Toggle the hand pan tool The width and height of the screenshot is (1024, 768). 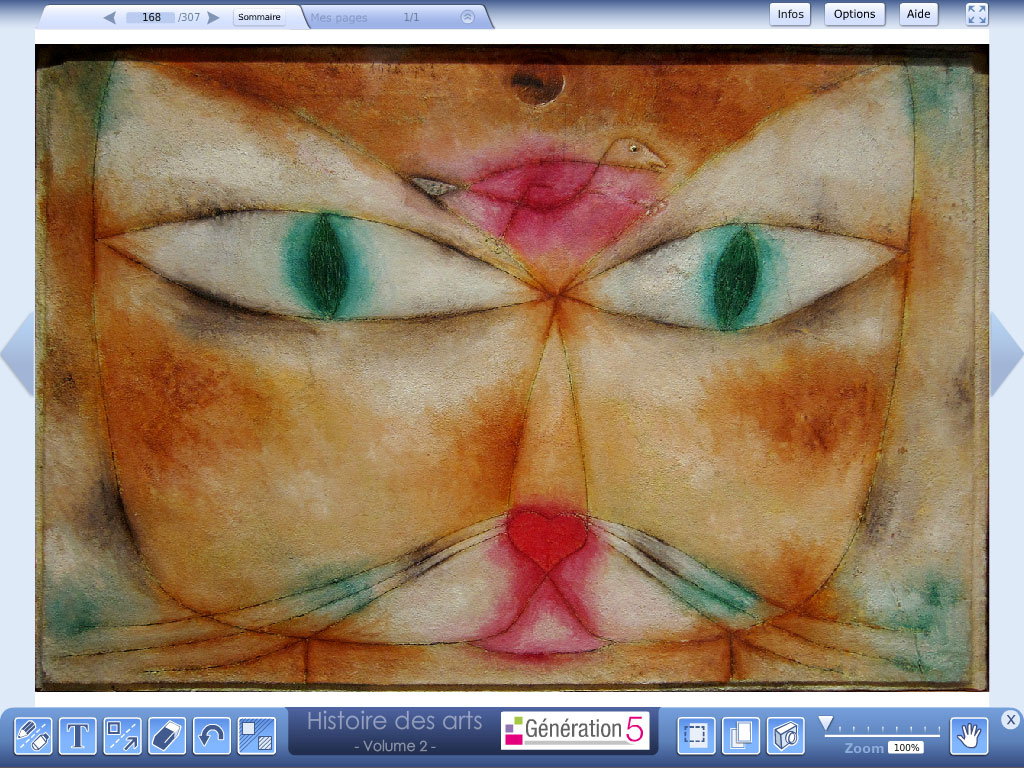969,736
